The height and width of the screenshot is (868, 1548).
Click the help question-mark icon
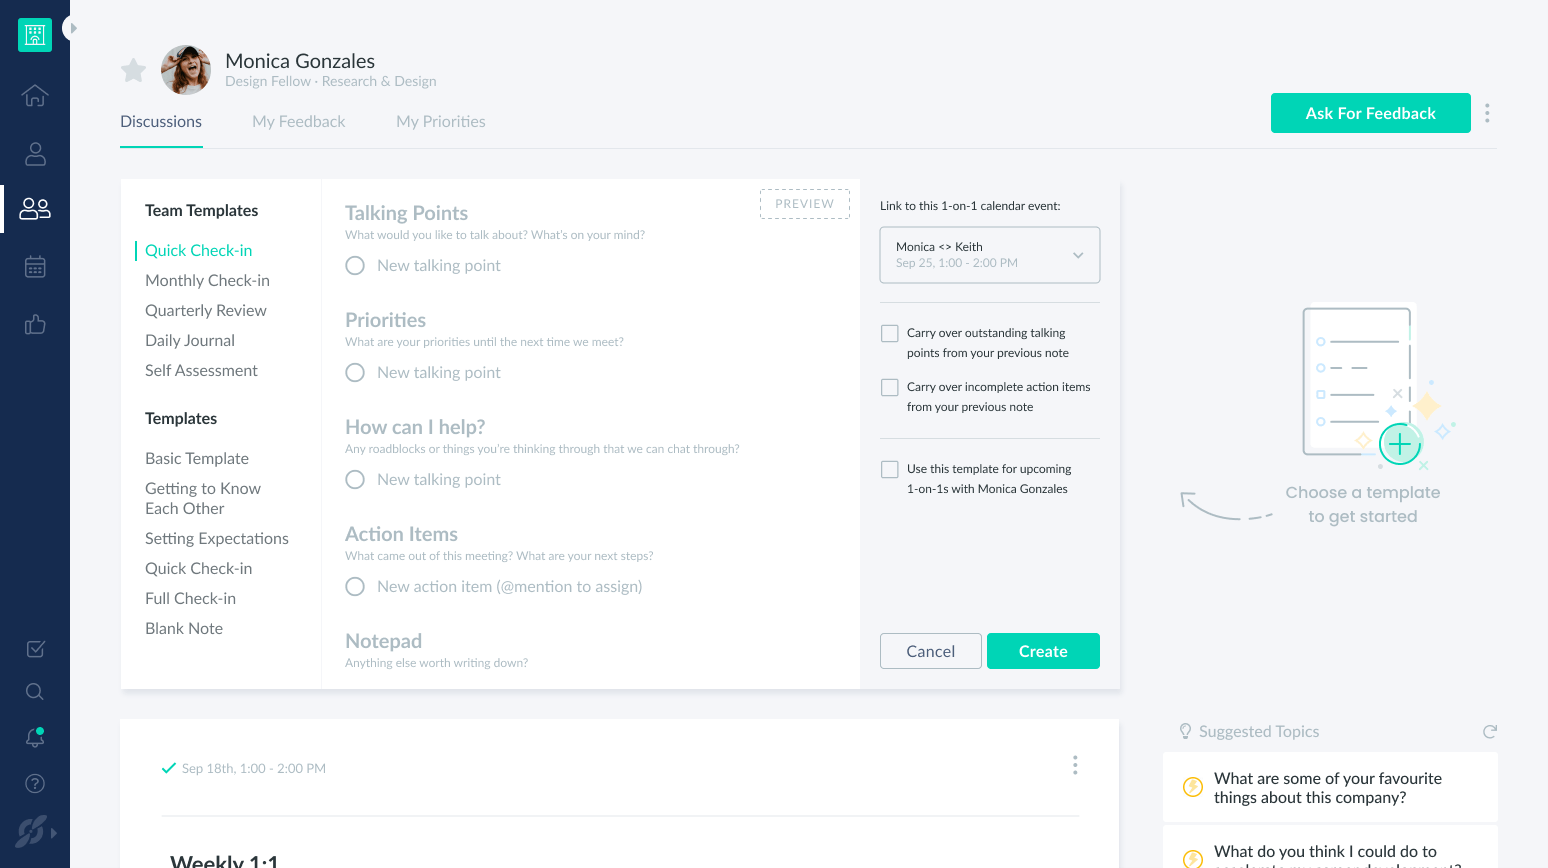(34, 783)
